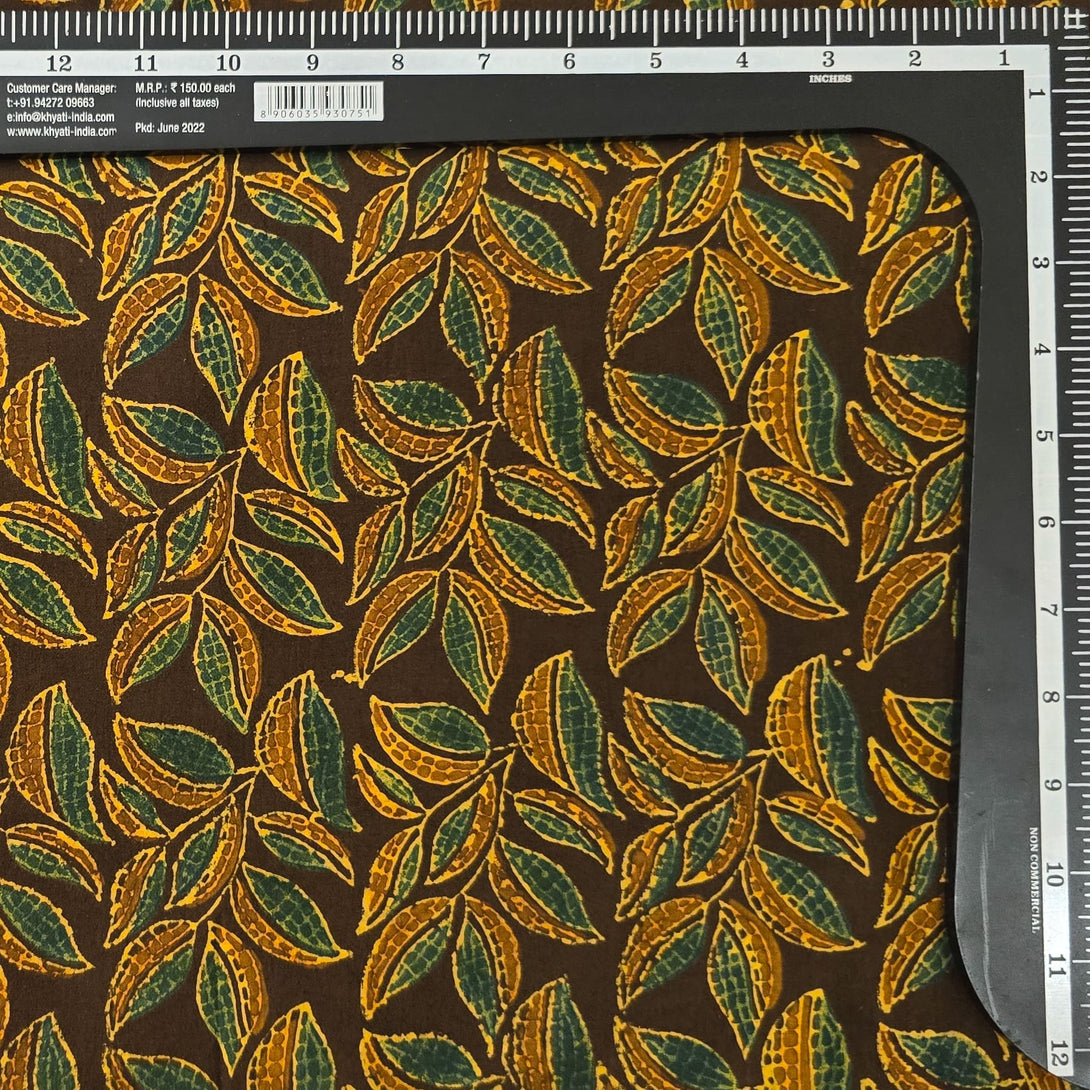Click number 1 on the horizontal ruler
The width and height of the screenshot is (1090, 1090).
tap(1002, 59)
